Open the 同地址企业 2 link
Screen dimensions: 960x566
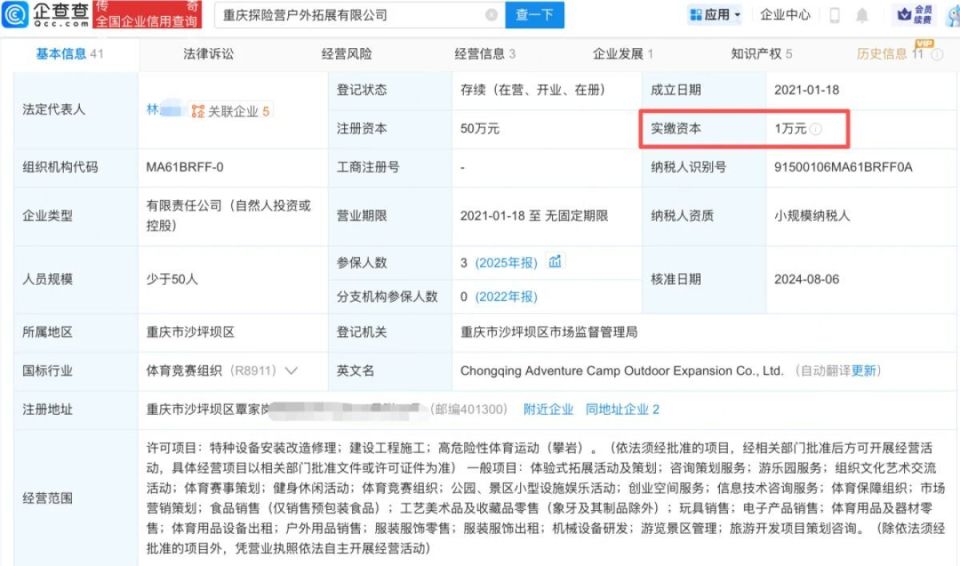(622, 409)
